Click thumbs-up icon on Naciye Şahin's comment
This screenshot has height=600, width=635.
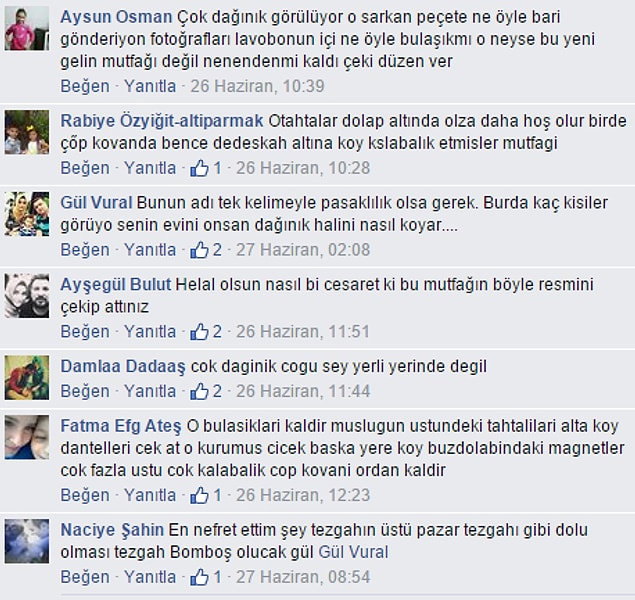pos(199,577)
